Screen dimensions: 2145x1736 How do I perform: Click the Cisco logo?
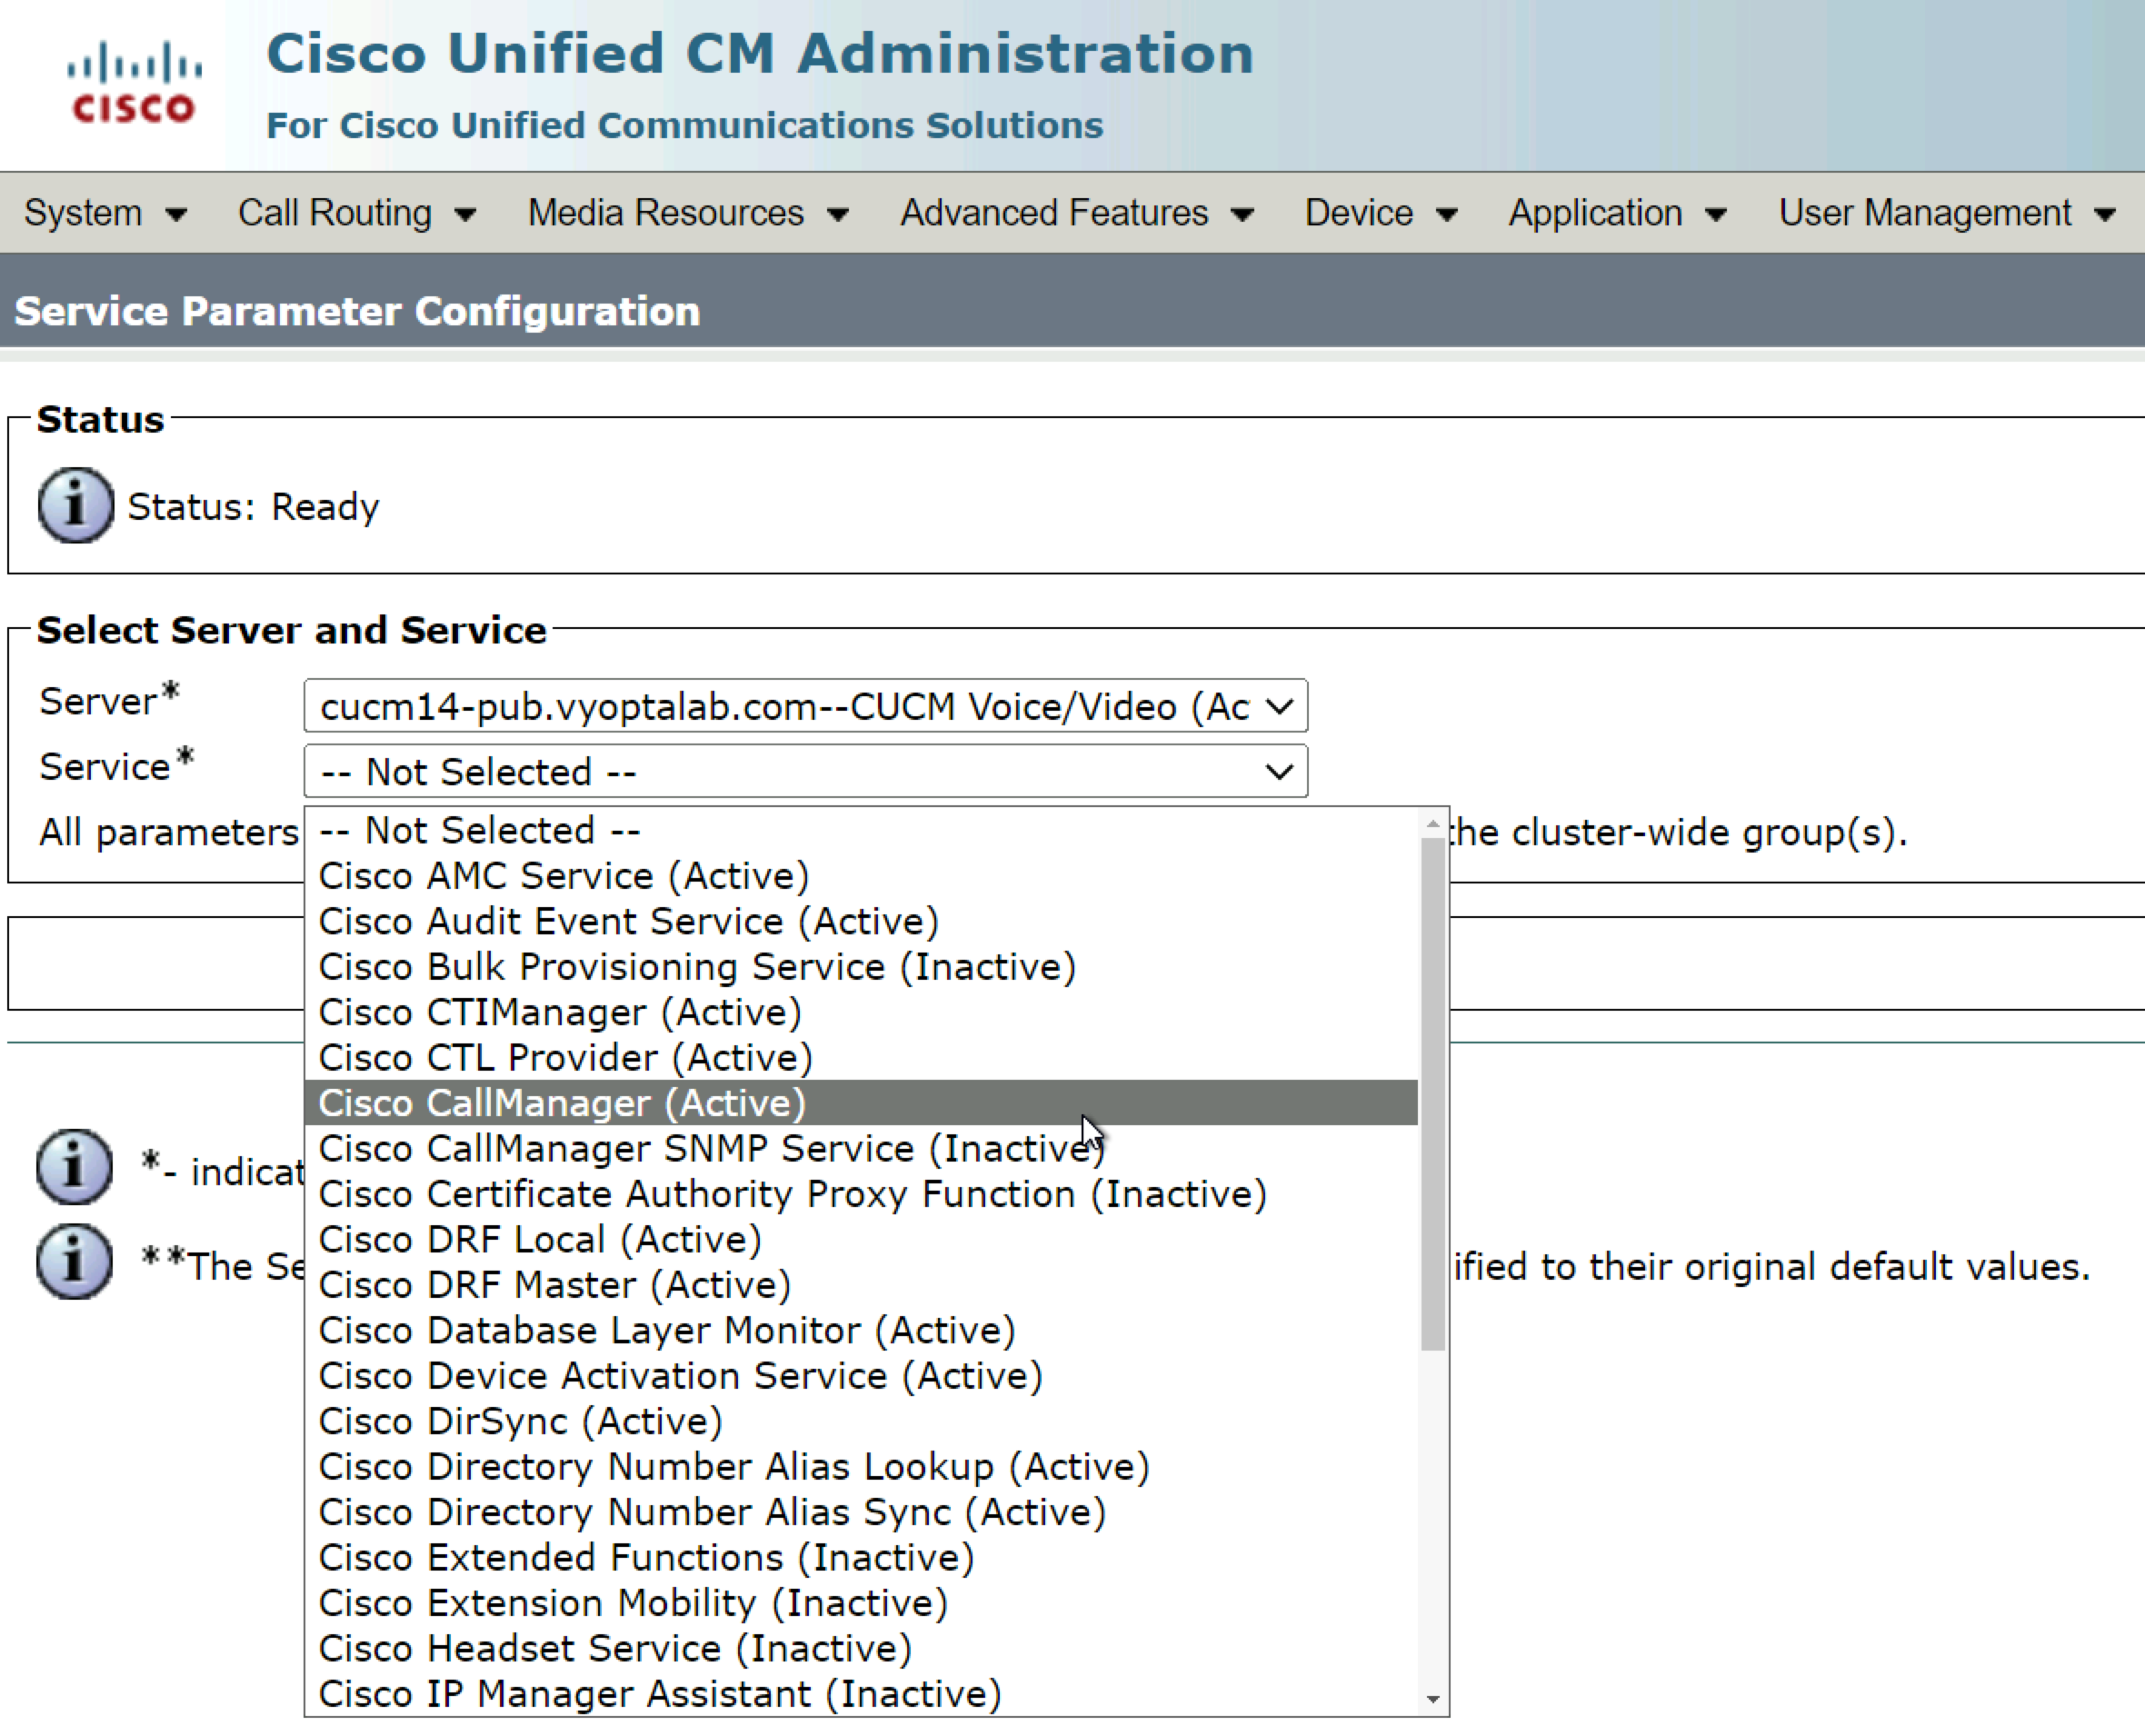[134, 82]
